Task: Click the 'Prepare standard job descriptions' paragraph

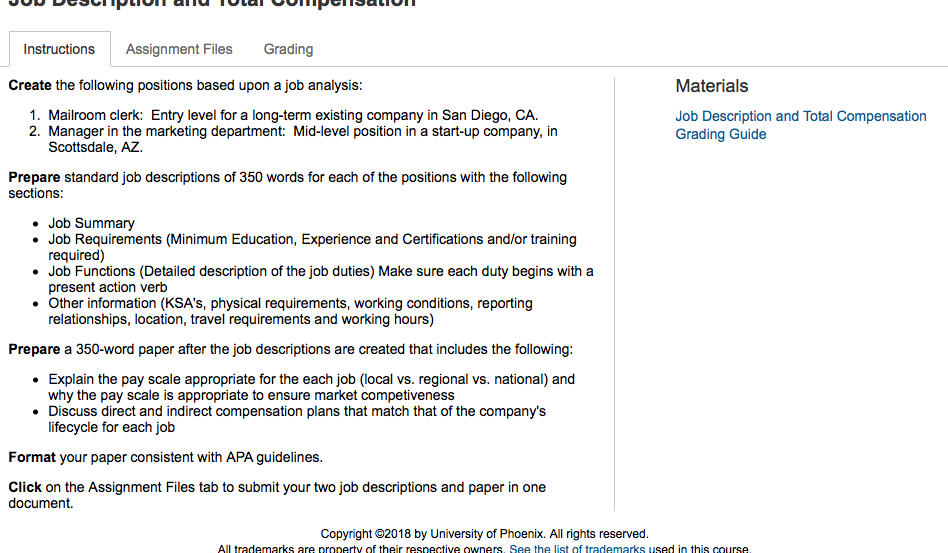Action: [x=288, y=185]
